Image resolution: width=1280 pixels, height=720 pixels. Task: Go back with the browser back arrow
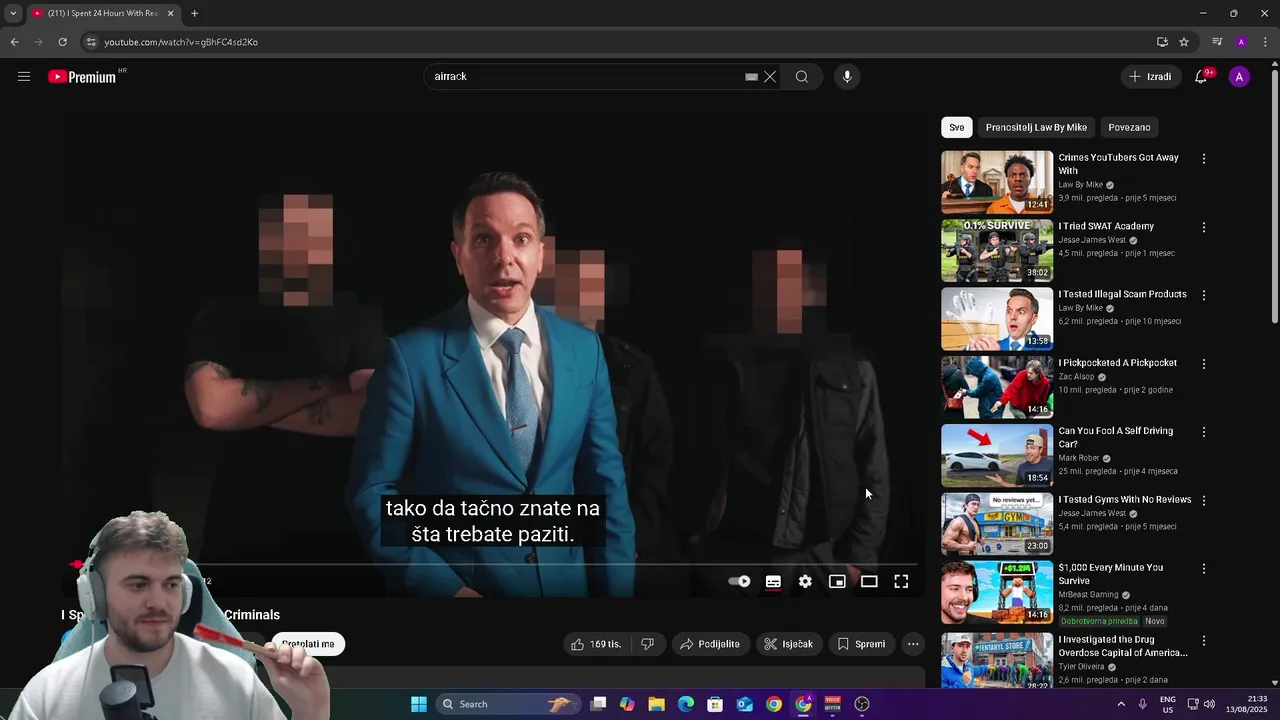pyautogui.click(x=14, y=42)
